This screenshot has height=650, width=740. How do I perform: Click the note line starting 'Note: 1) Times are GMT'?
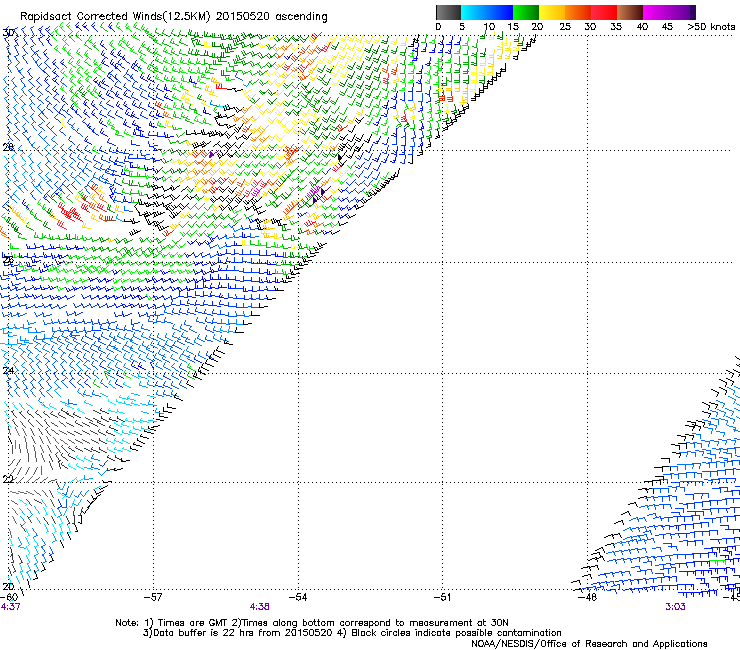click(x=312, y=623)
